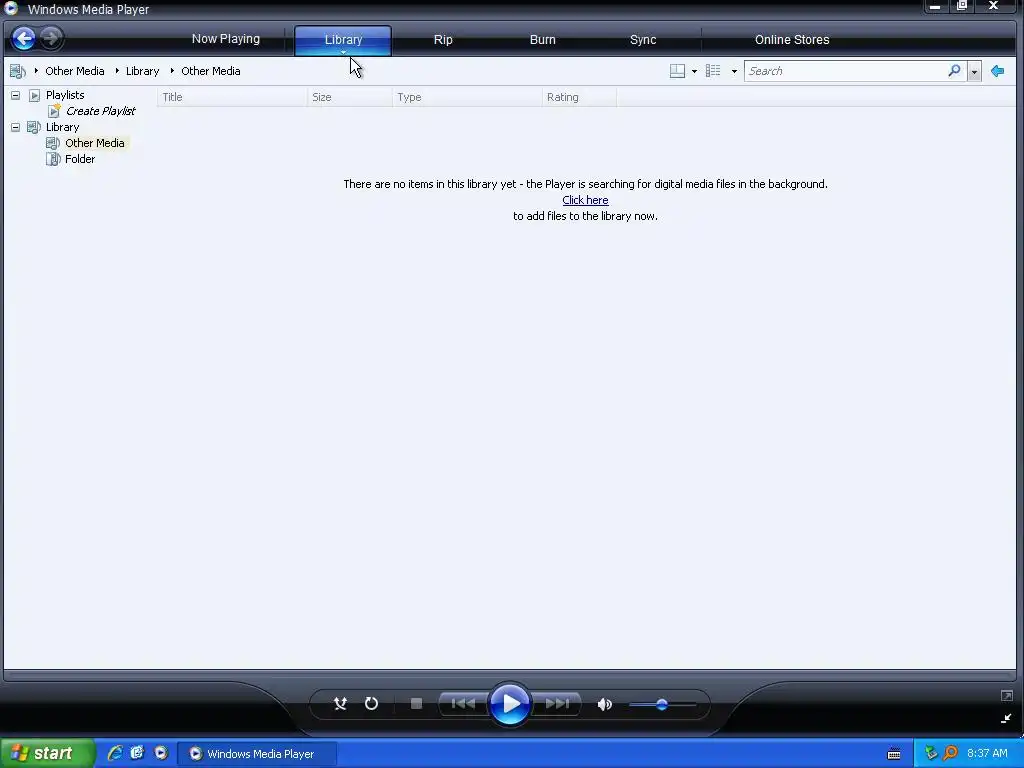1024x768 pixels.
Task: Select Playlists in the navigation tree
Action: pyautogui.click(x=65, y=95)
